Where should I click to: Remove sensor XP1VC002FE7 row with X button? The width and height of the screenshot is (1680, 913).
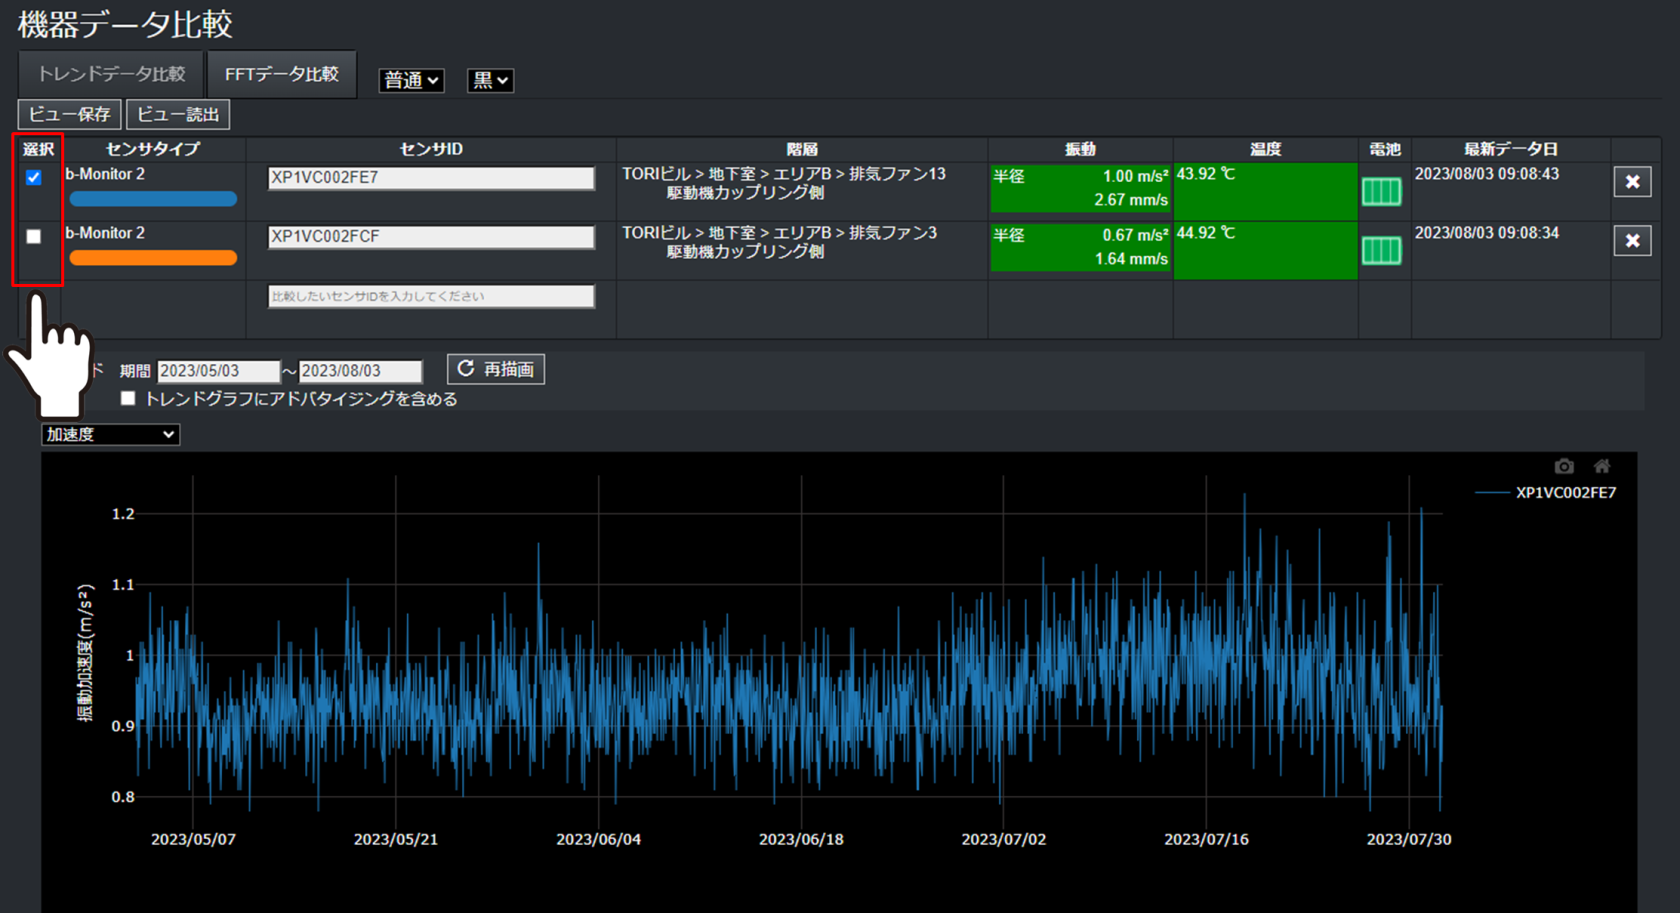coord(1632,181)
